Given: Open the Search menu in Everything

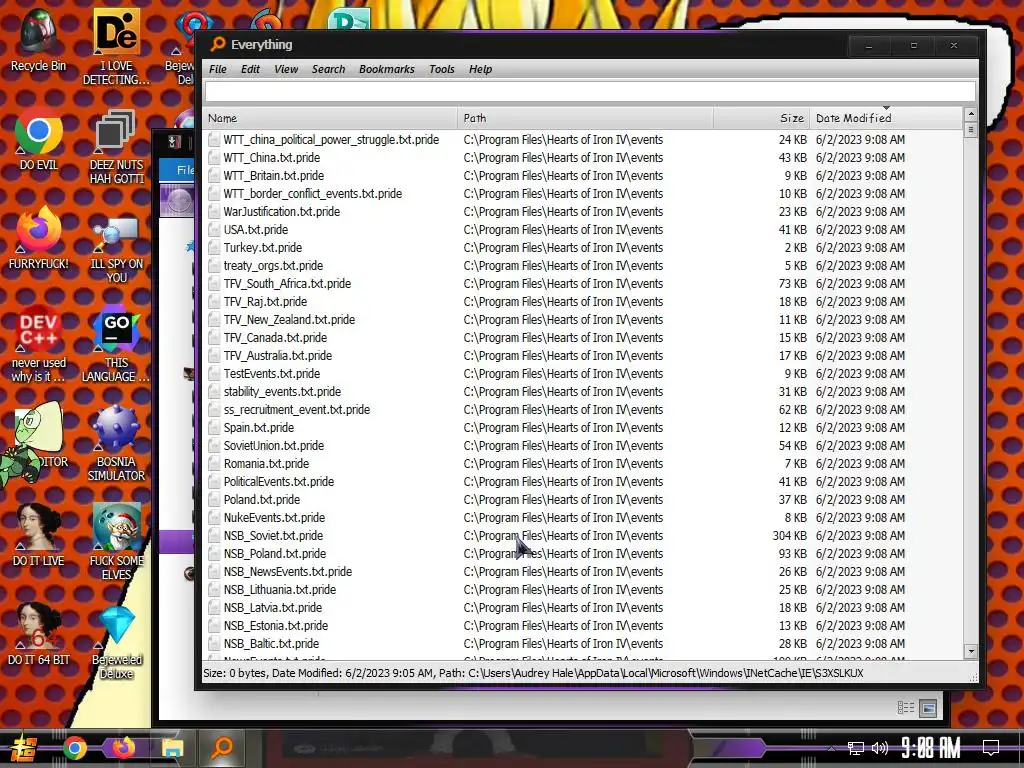Looking at the screenshot, I should coord(328,69).
